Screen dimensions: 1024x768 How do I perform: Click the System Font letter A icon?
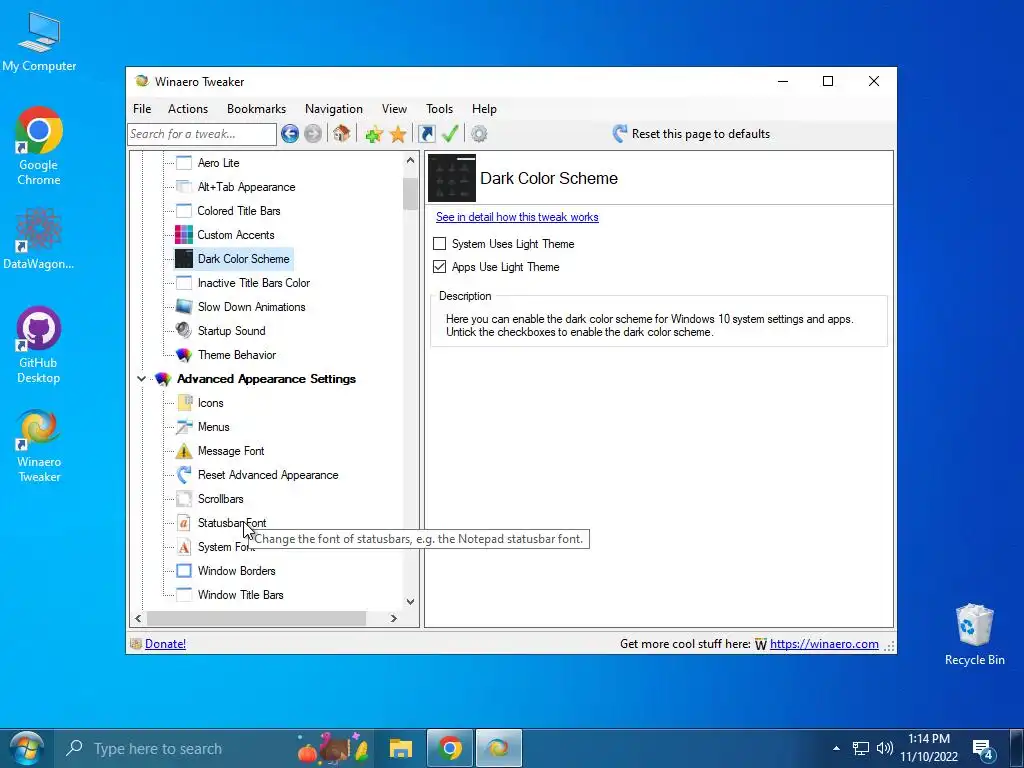[184, 547]
